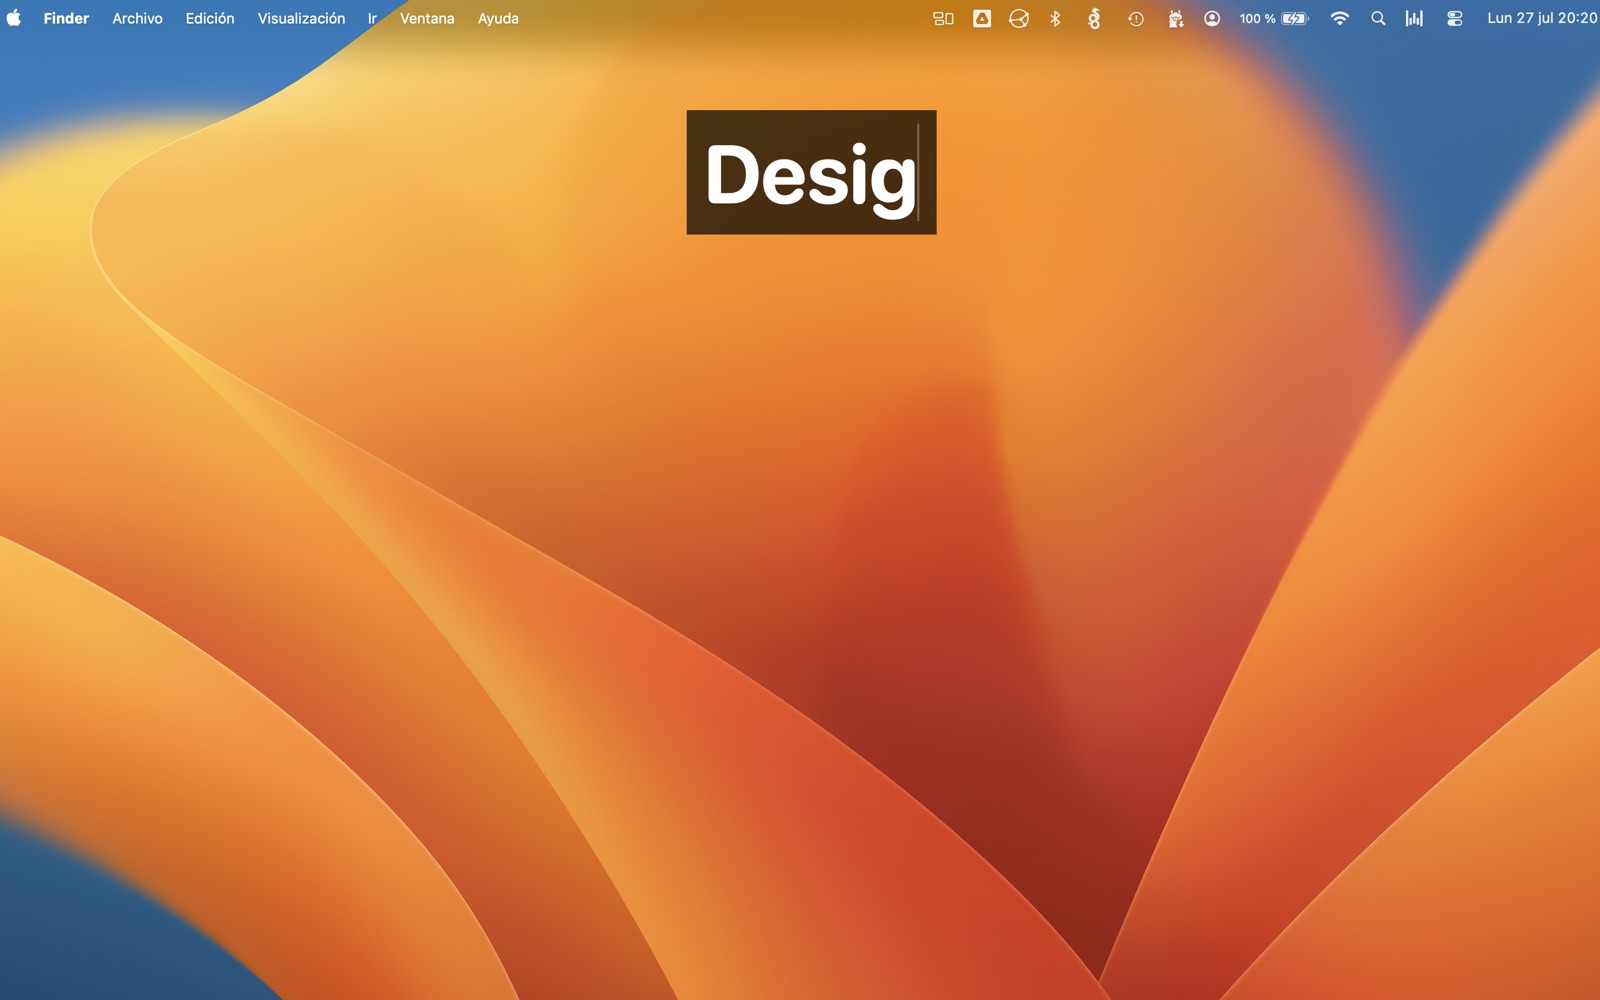Click the date and time Lun 27 jul 20:20

pyautogui.click(x=1542, y=18)
